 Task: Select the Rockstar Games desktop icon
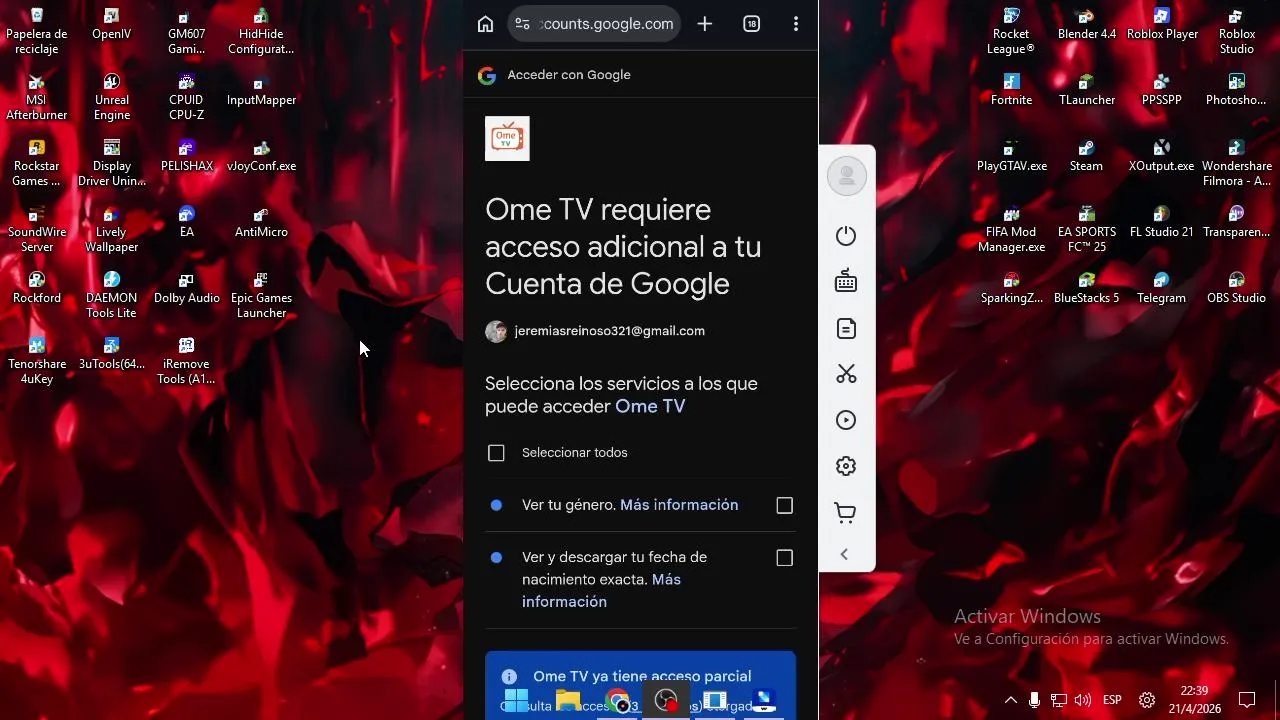click(37, 163)
